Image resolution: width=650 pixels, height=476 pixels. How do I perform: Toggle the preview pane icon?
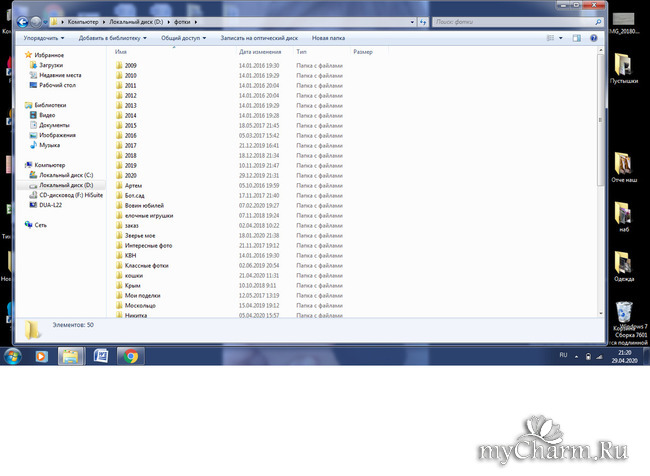(x=577, y=38)
